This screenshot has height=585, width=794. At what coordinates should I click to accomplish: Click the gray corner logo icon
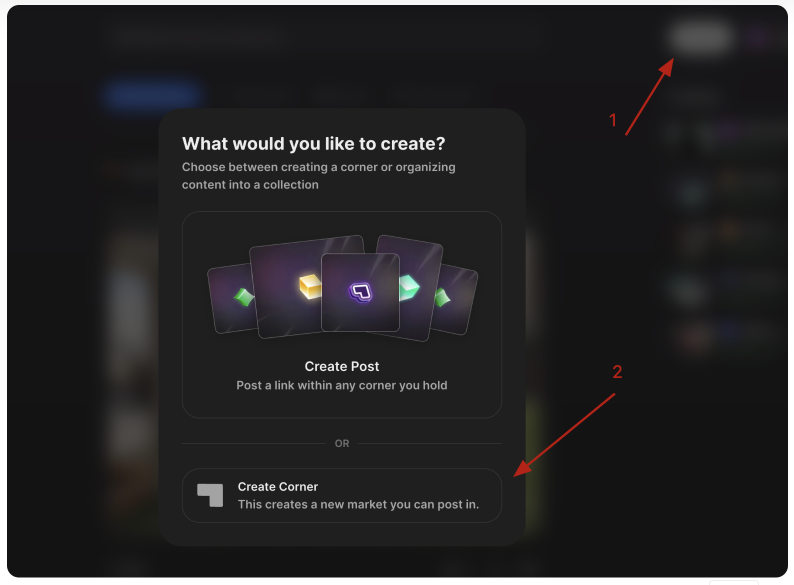click(x=210, y=495)
